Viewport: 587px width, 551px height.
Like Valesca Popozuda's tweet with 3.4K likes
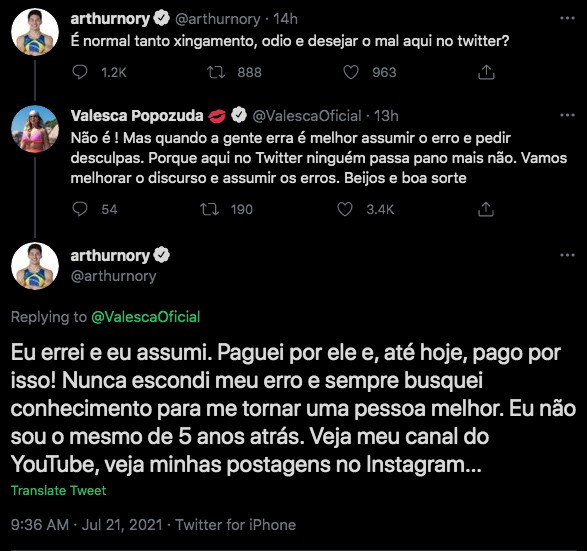pos(345,209)
